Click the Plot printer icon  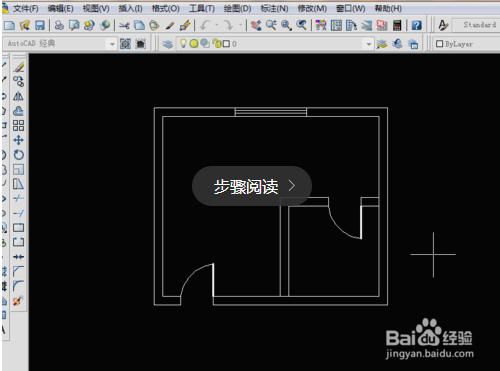[59, 25]
